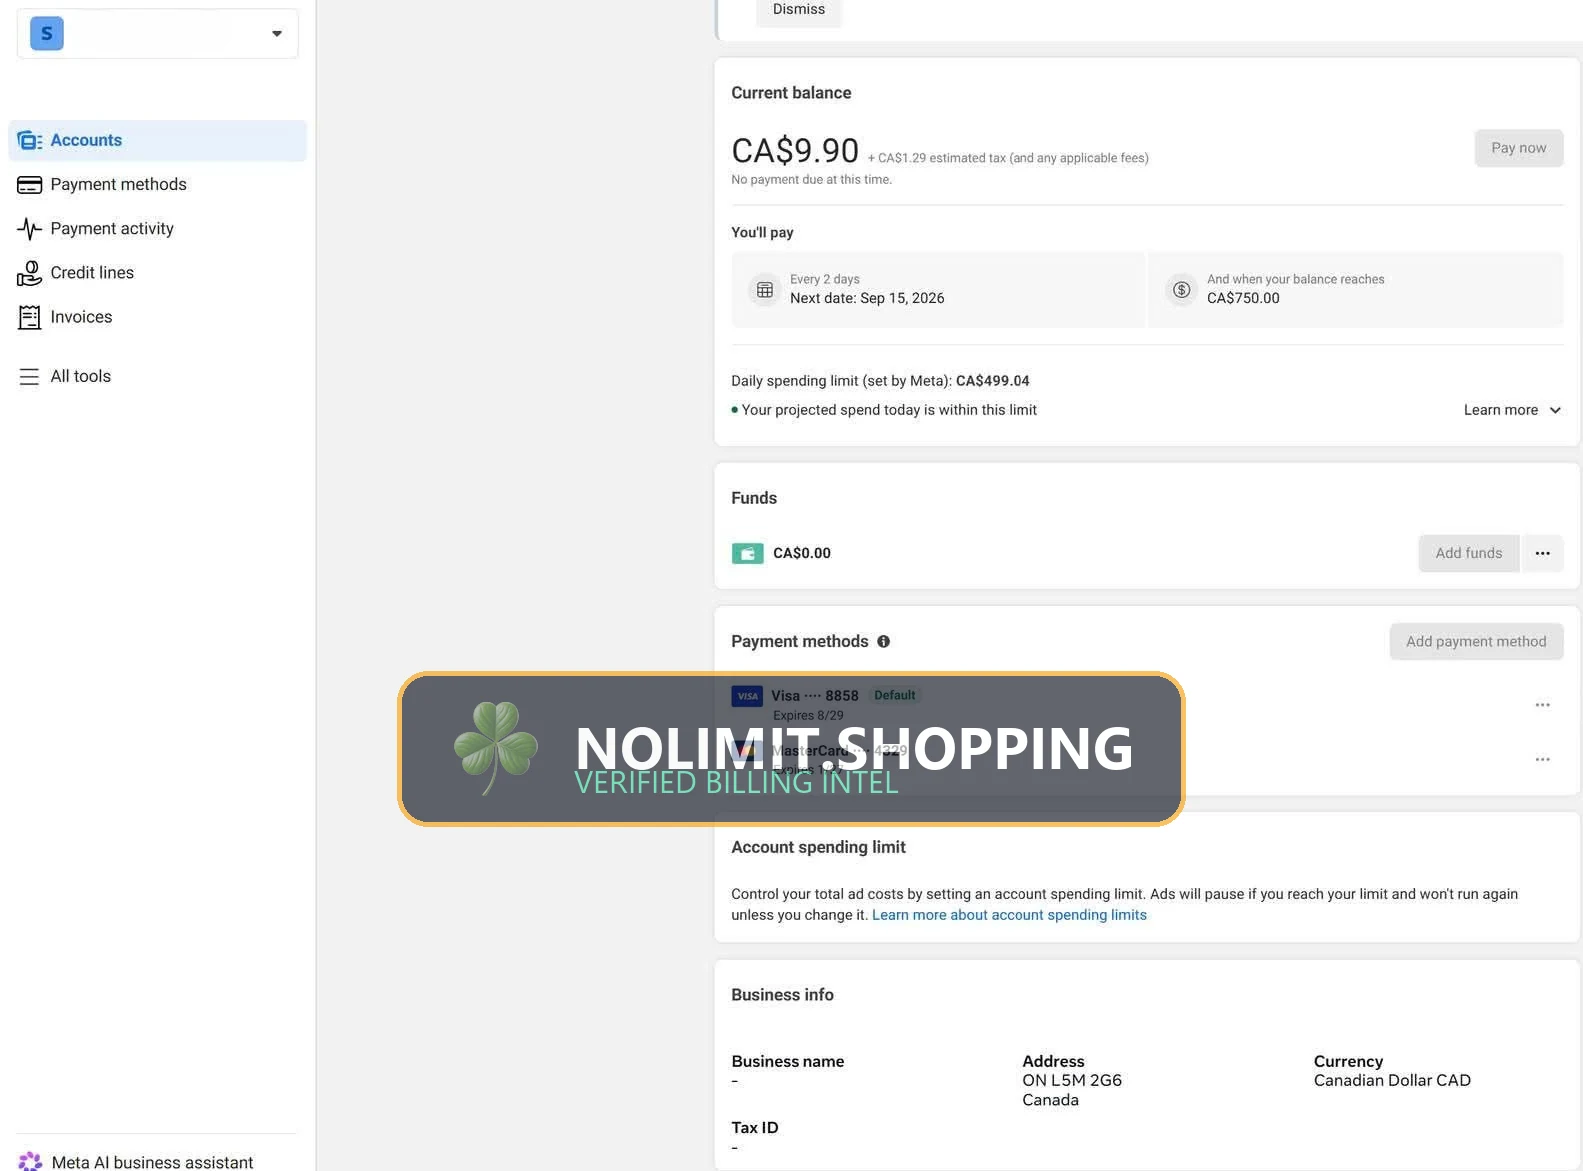The image size is (1583, 1171).
Task: Open options for the MasterCard row
Action: 1543,759
